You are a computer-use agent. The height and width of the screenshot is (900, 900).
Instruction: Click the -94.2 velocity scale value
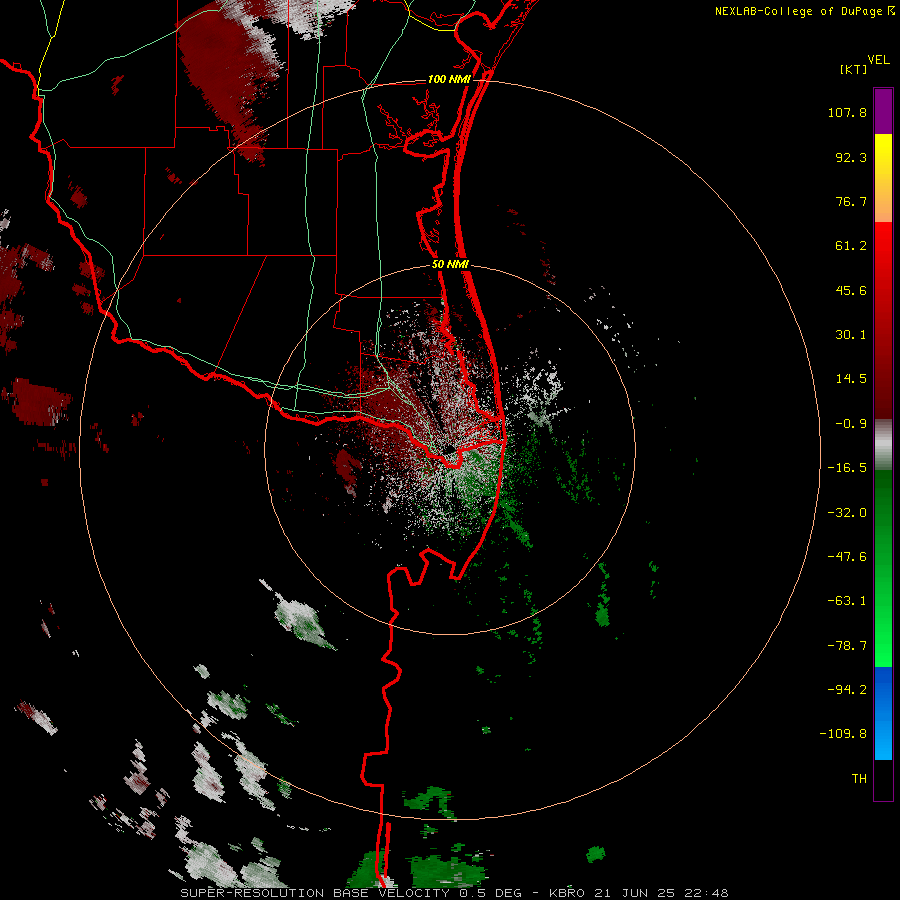point(847,689)
